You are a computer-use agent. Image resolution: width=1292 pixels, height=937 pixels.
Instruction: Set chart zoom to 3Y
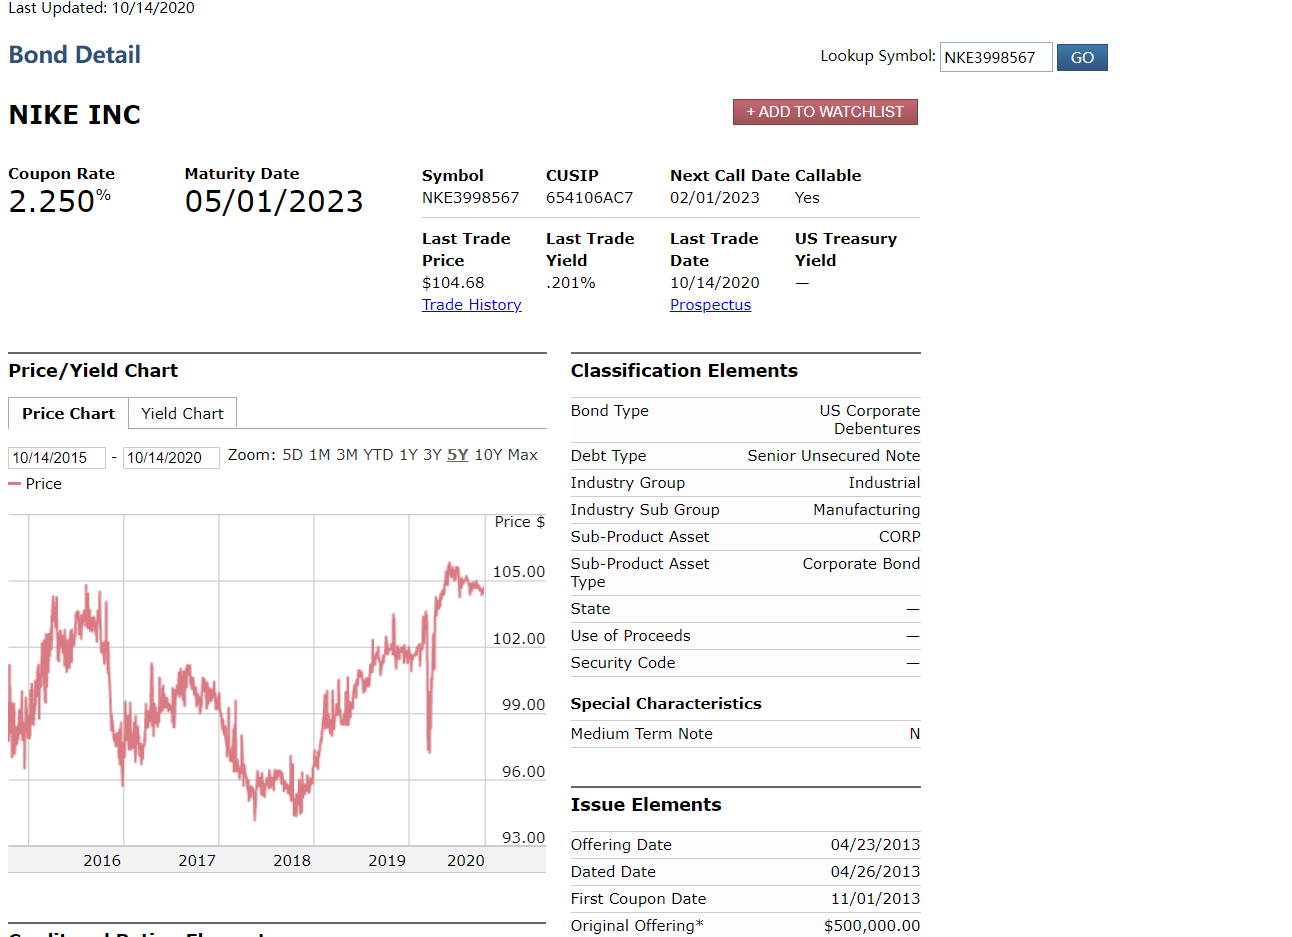pyautogui.click(x=432, y=455)
